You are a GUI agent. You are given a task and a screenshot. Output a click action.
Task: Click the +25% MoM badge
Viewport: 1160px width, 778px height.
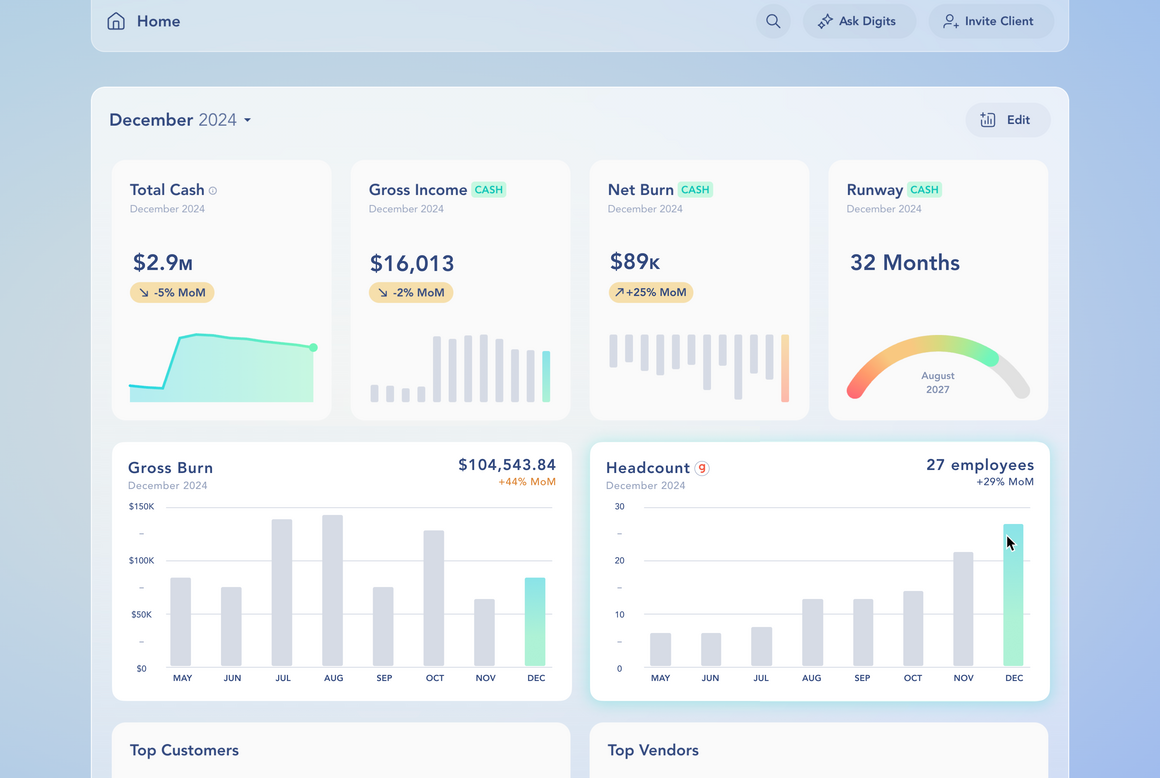point(651,292)
